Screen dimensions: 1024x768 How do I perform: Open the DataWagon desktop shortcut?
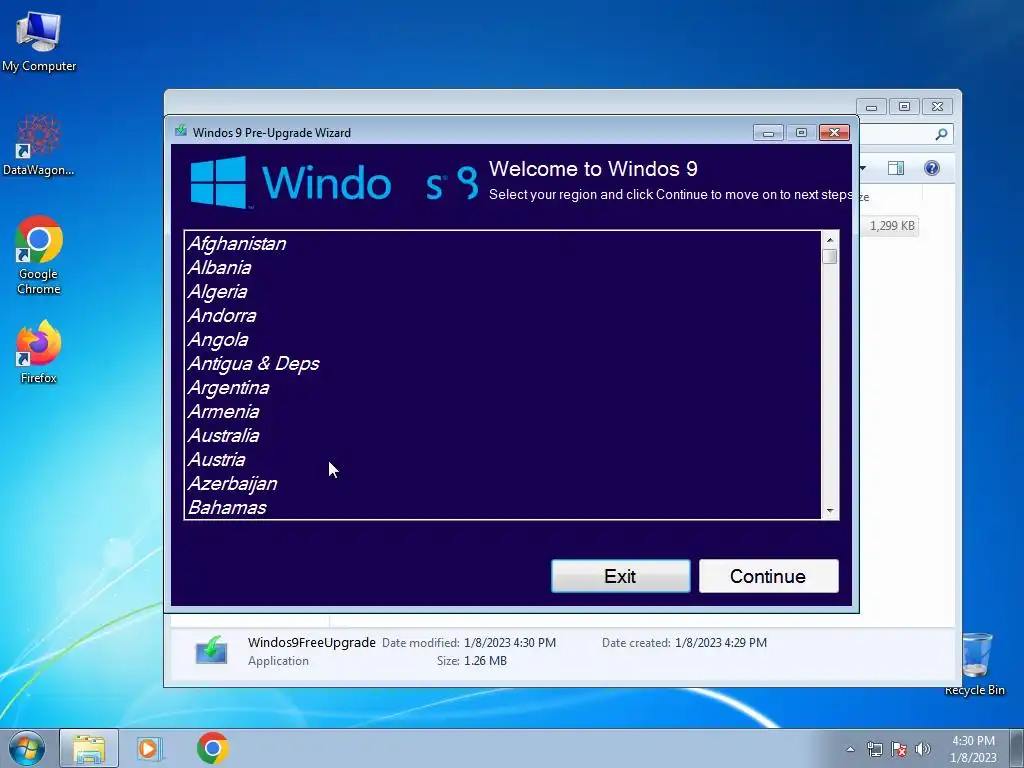[39, 145]
